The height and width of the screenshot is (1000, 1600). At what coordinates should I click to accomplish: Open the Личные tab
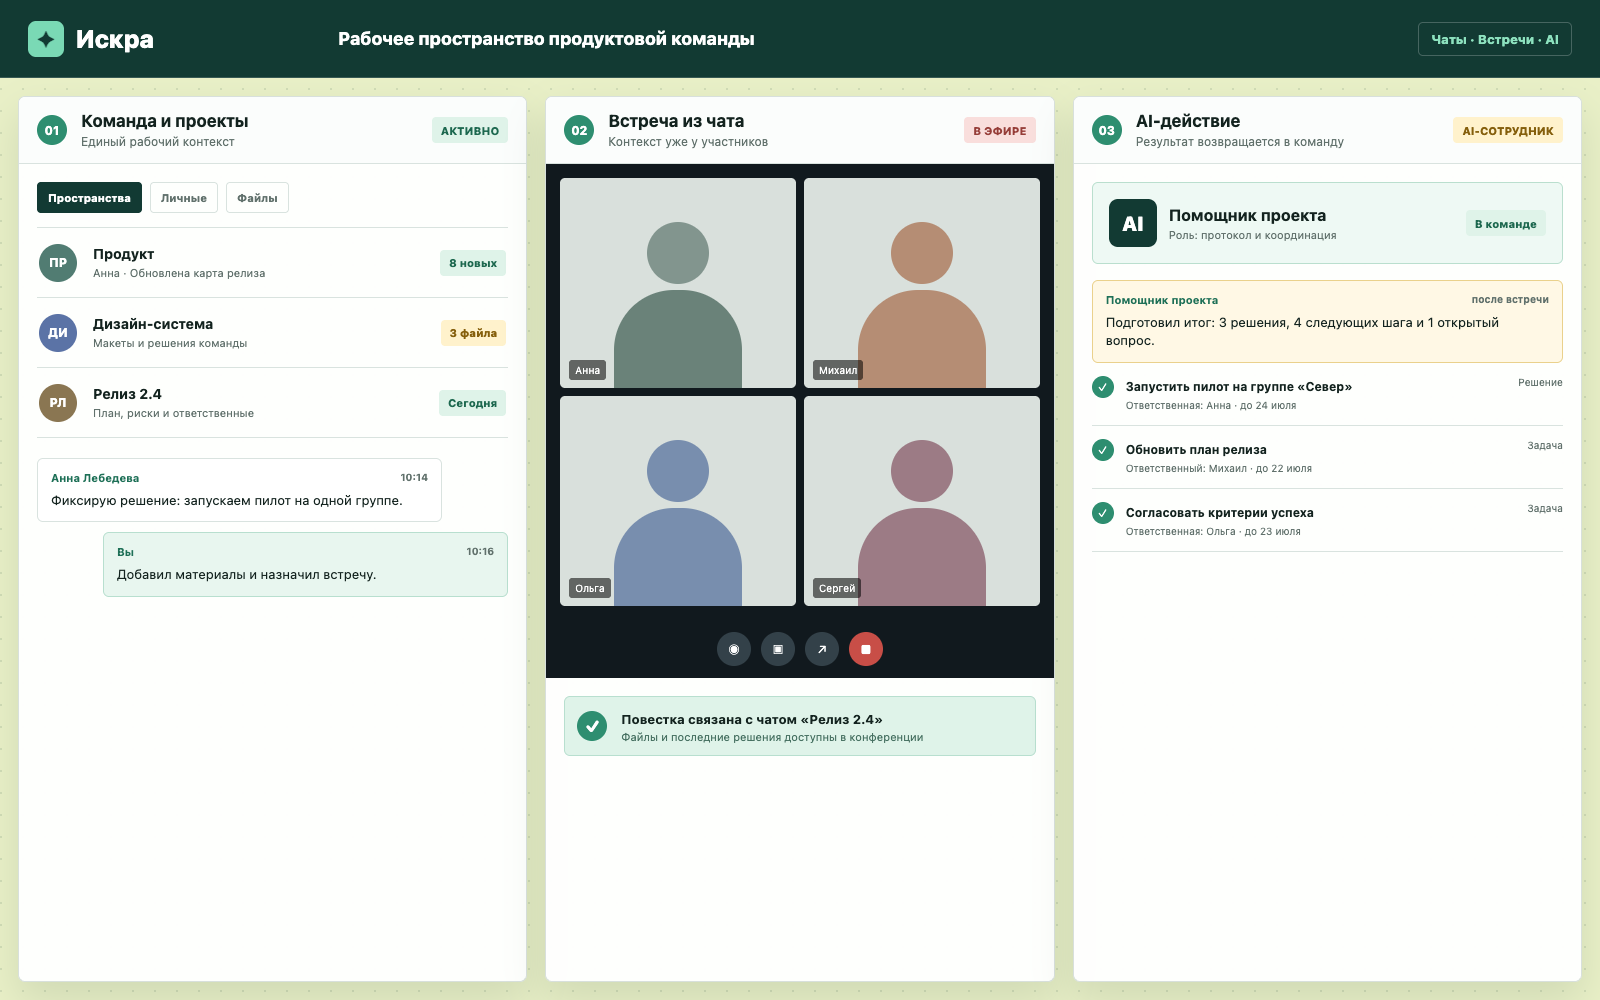[184, 198]
